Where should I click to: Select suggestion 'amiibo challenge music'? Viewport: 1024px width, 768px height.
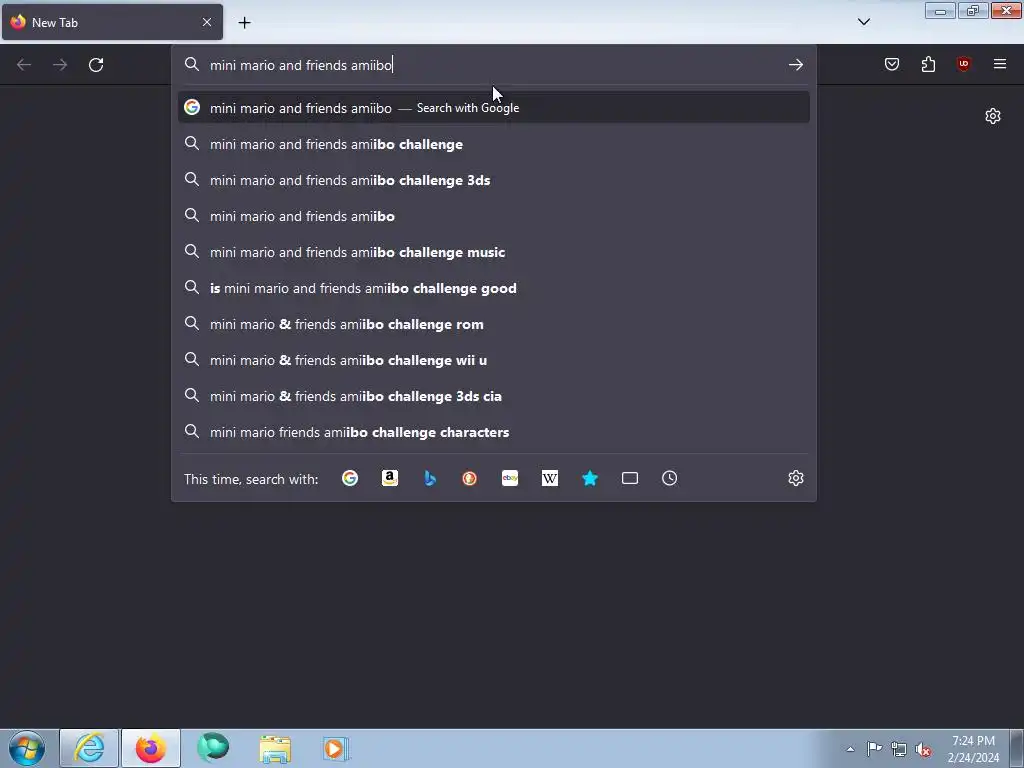pyautogui.click(x=494, y=252)
